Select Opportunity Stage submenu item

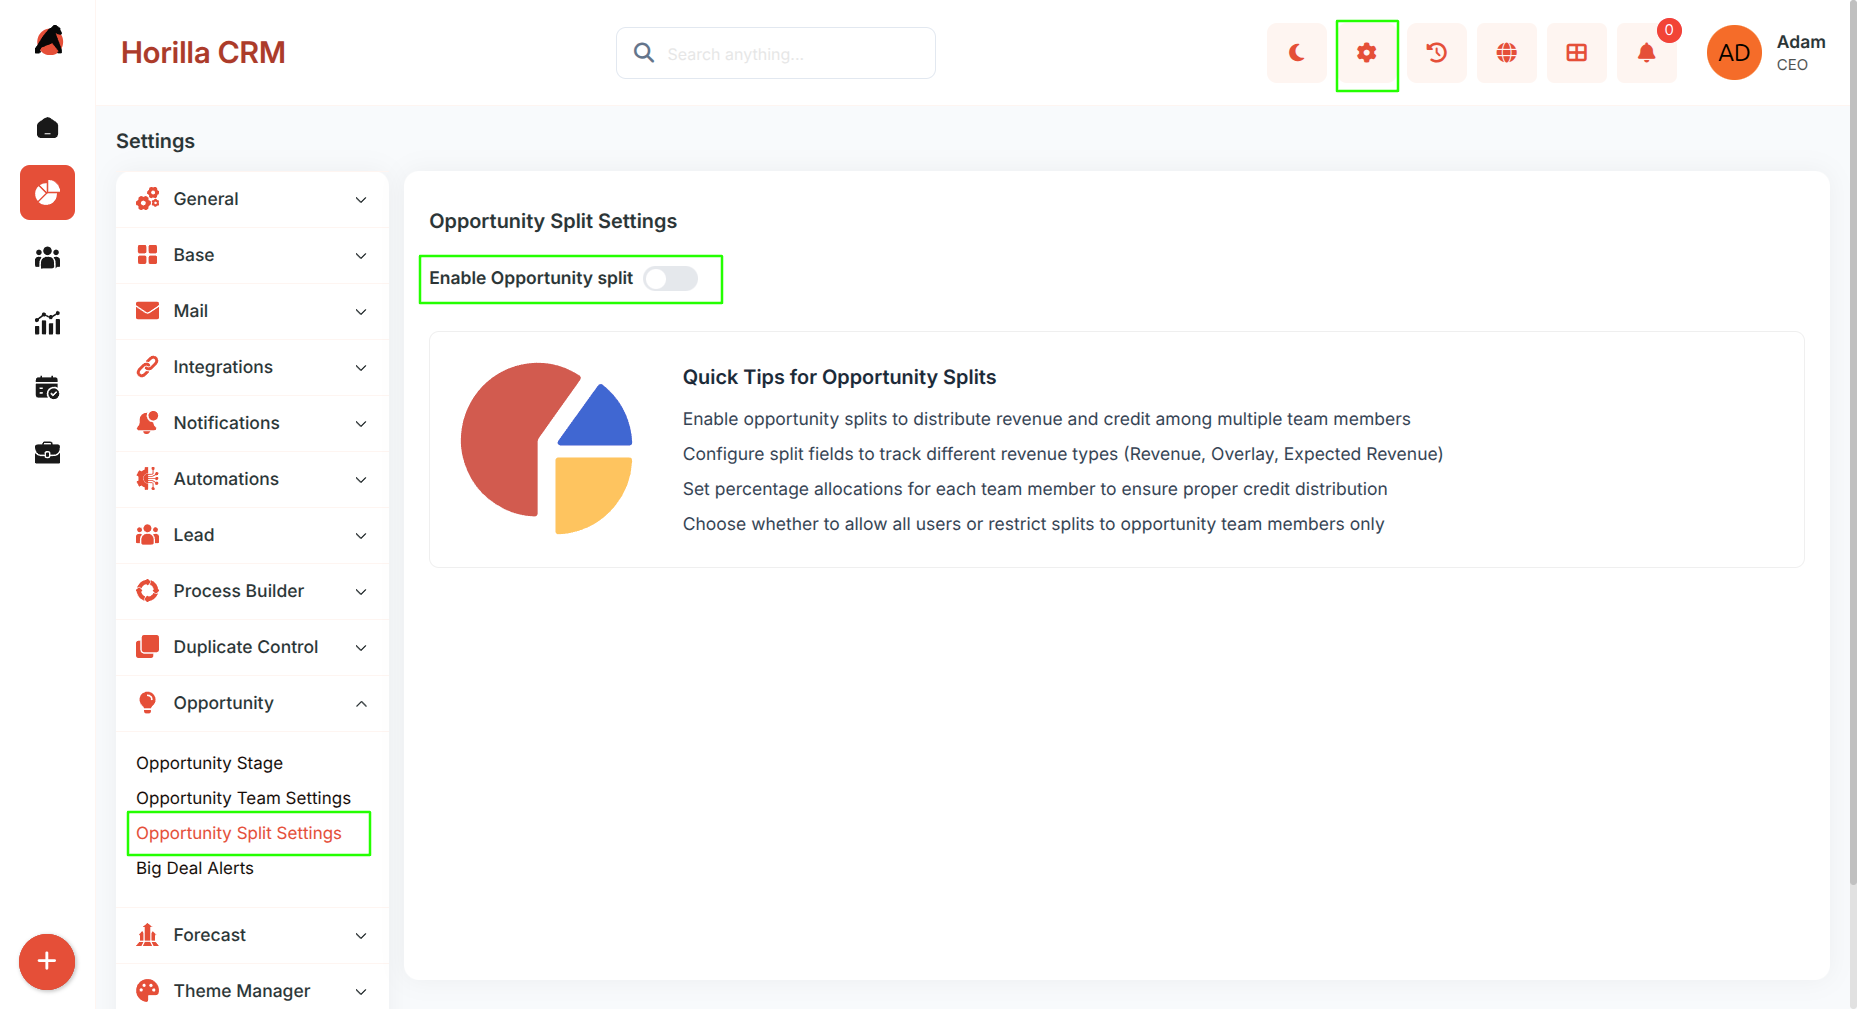coord(210,763)
